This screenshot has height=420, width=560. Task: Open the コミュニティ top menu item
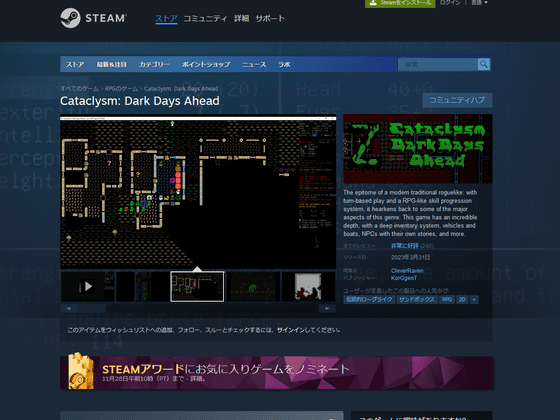pyautogui.click(x=205, y=19)
